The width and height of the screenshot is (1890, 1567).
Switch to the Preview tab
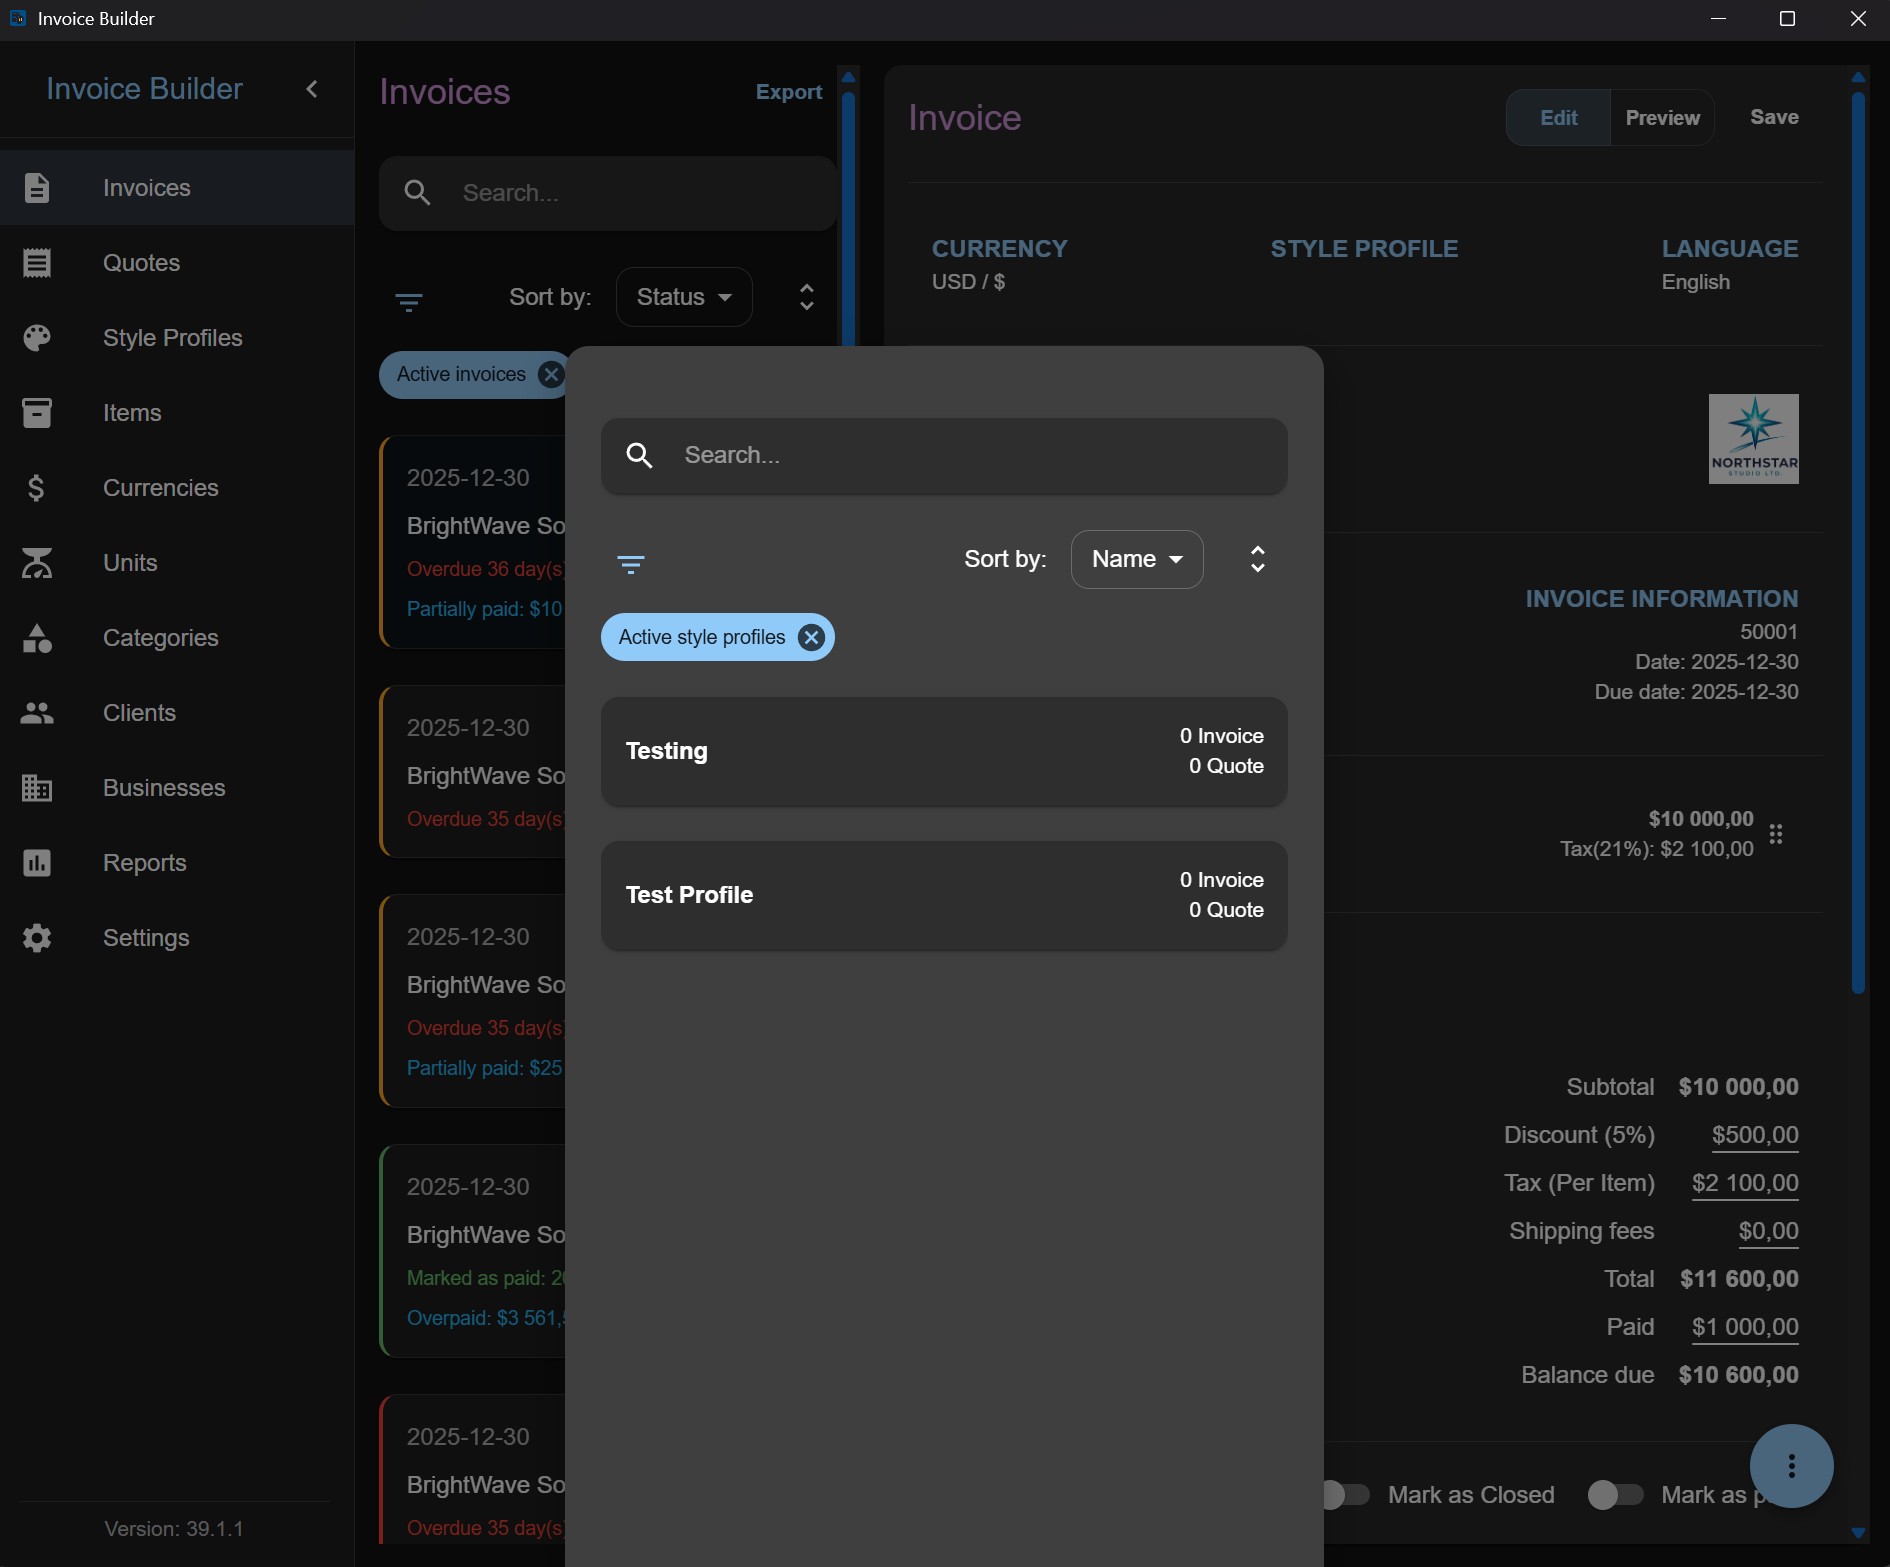(1662, 118)
